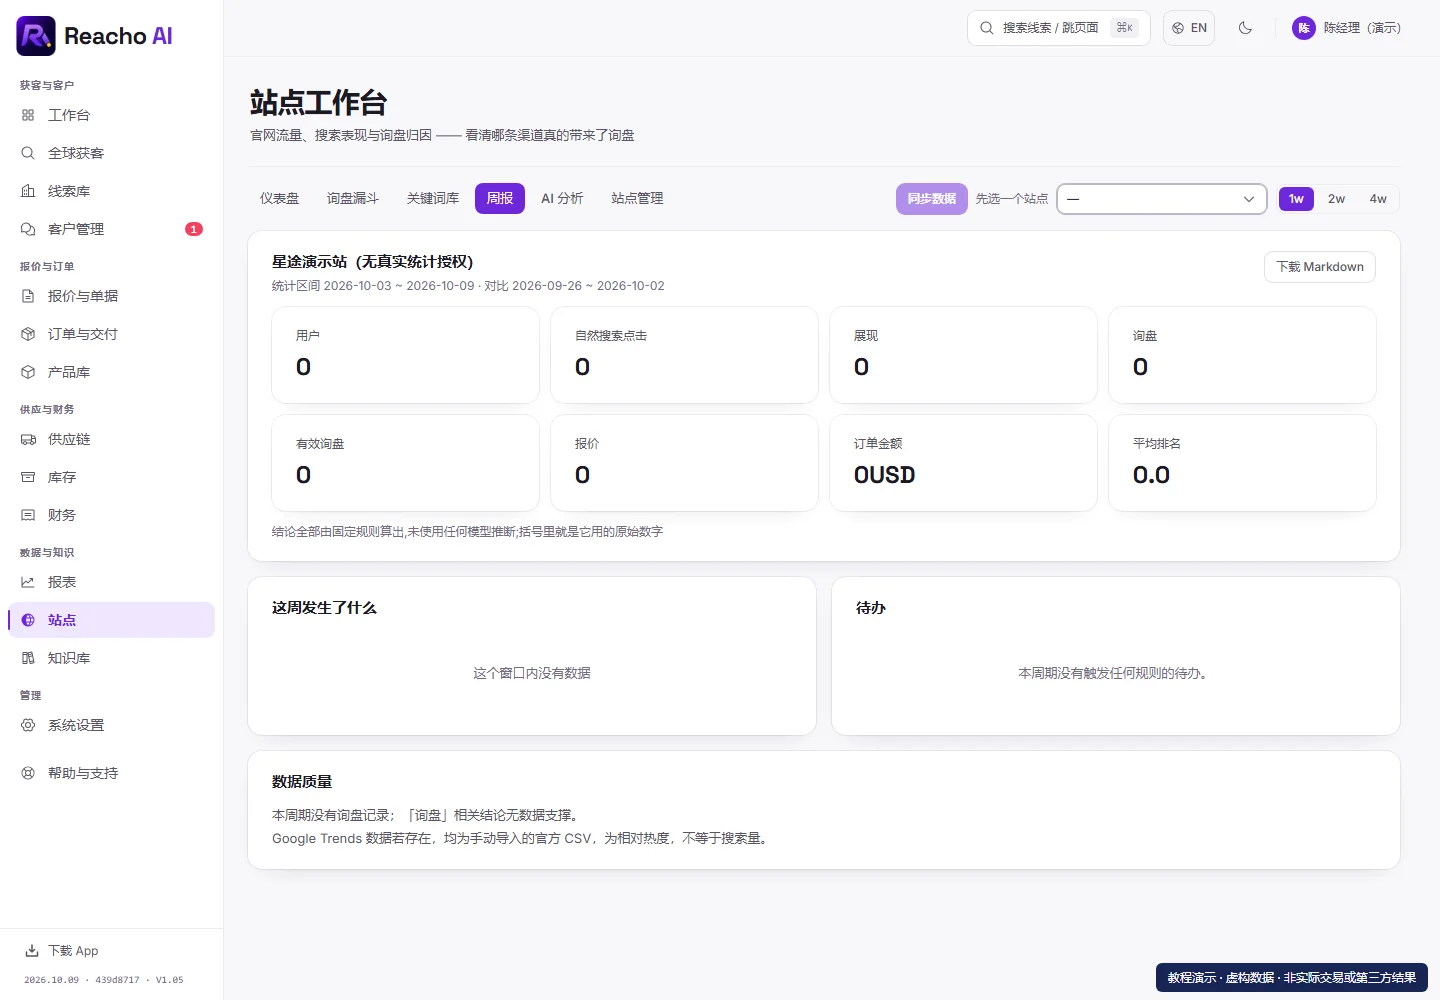Click the 有效询盘 metric card

pos(406,463)
